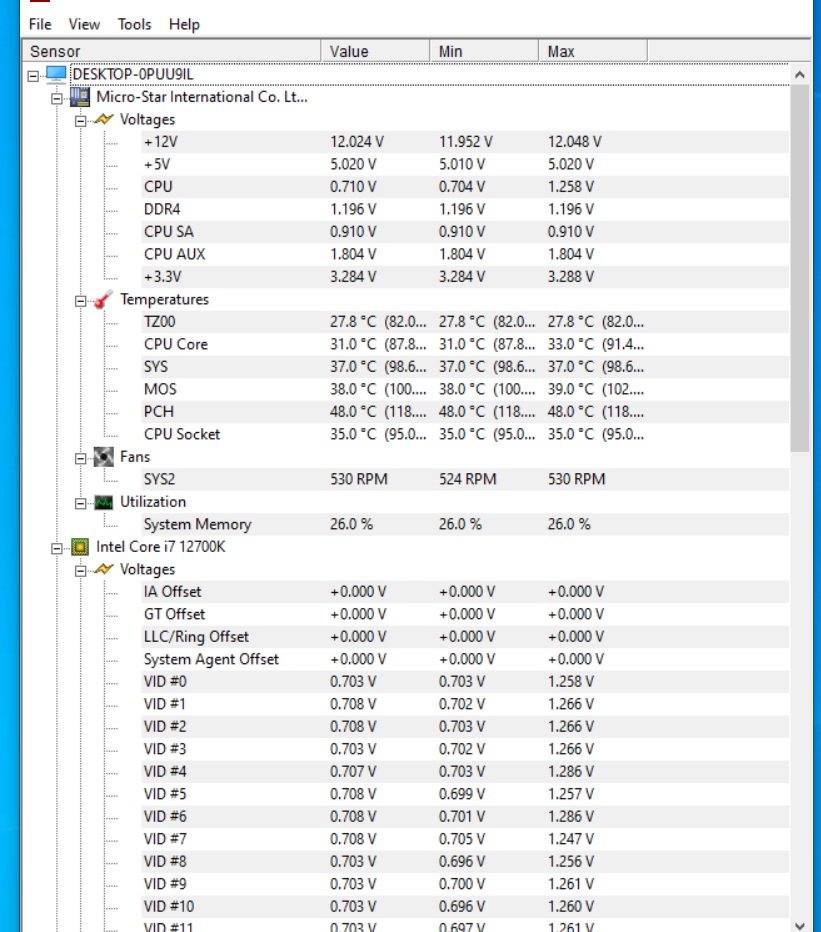Click the 12.048 V max value
The height and width of the screenshot is (932, 821).
point(574,142)
